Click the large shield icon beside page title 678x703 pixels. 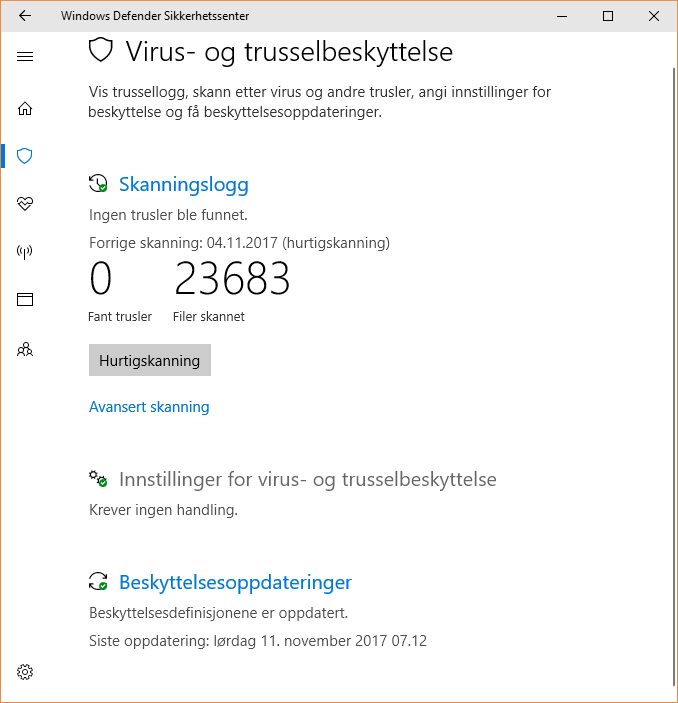point(100,50)
